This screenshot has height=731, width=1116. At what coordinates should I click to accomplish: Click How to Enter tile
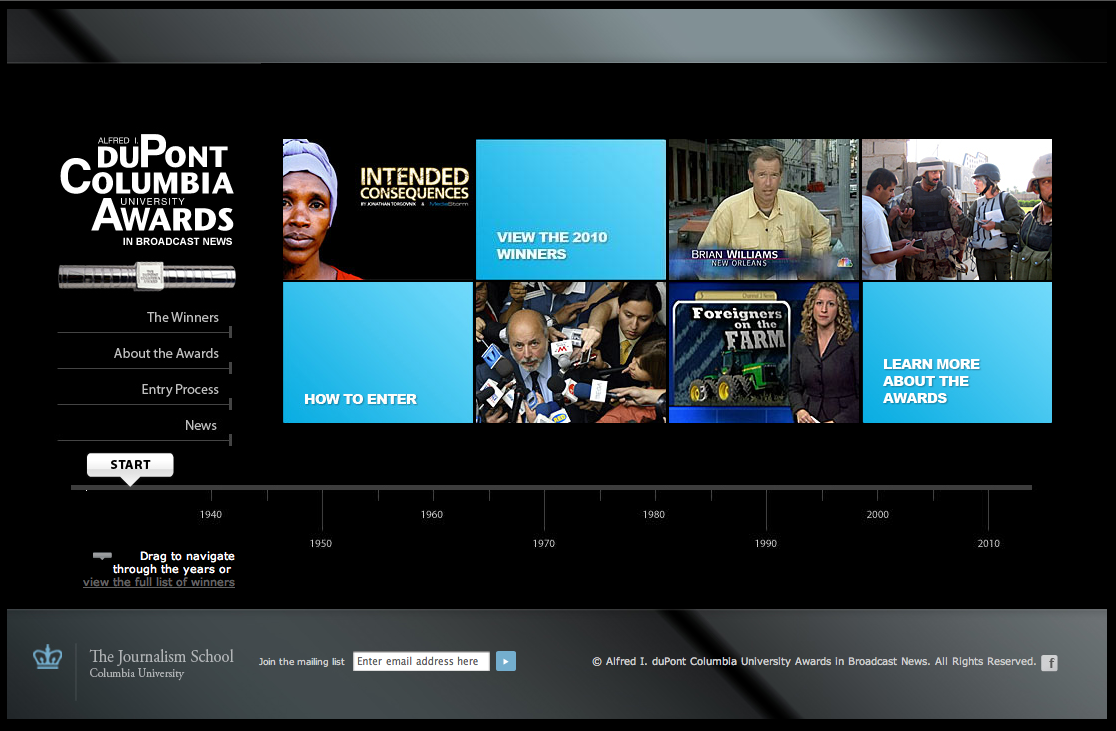pos(378,352)
